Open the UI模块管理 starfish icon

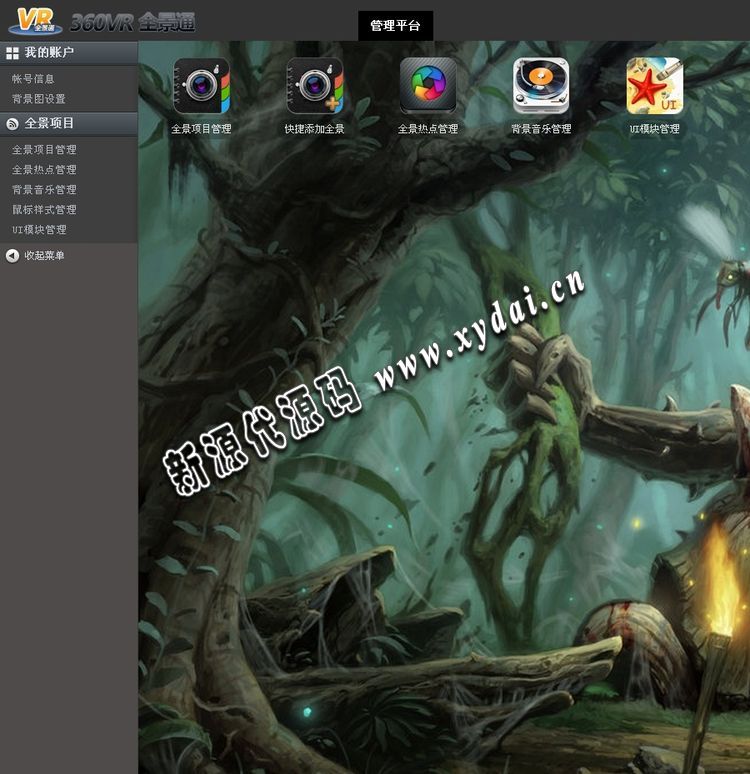(655, 86)
